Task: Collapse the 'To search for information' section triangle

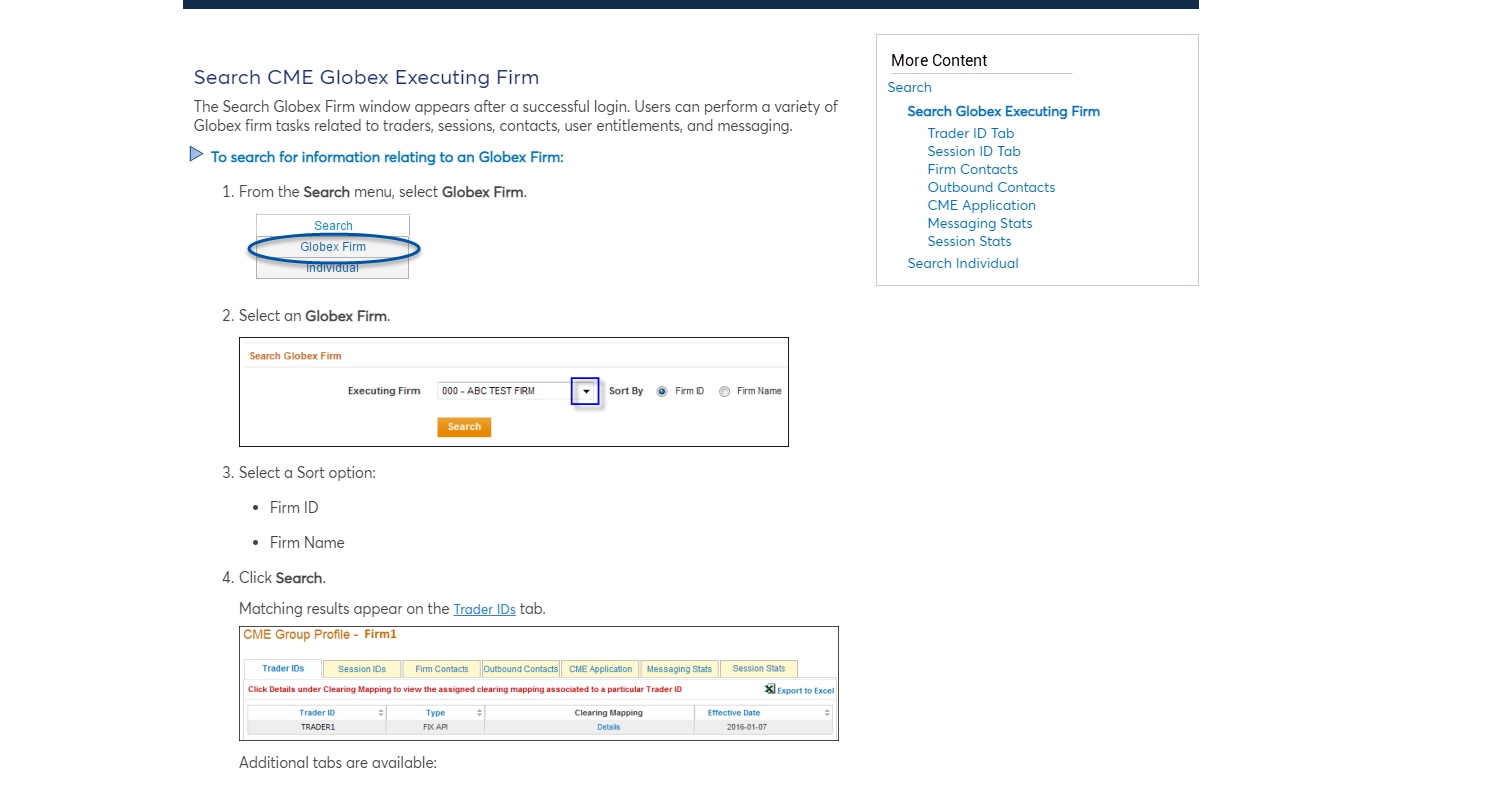Action: (197, 154)
